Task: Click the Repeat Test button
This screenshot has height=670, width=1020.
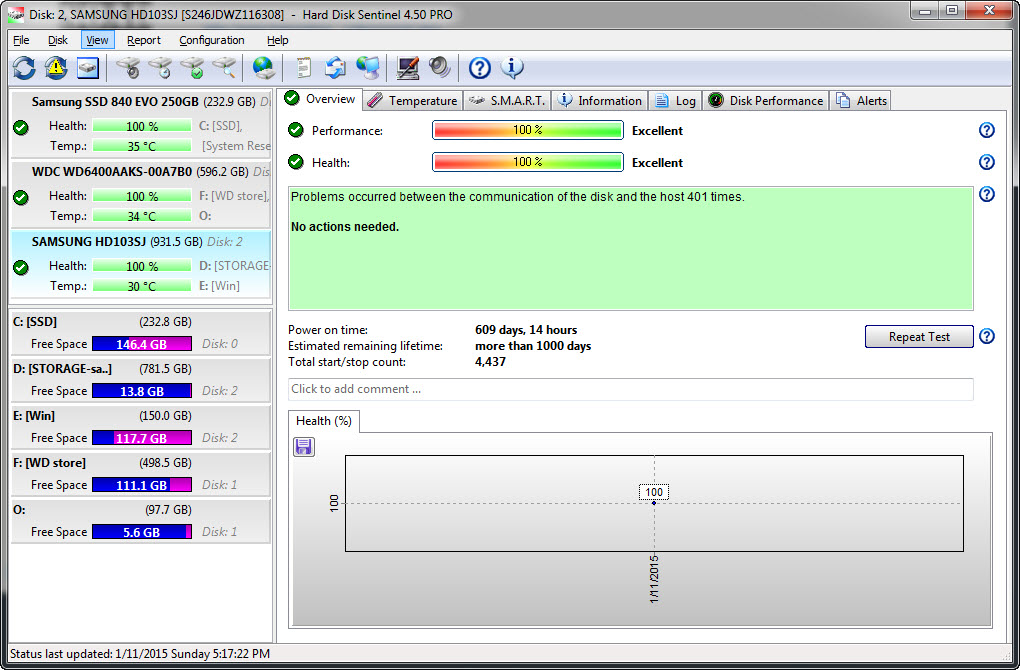Action: pos(919,336)
